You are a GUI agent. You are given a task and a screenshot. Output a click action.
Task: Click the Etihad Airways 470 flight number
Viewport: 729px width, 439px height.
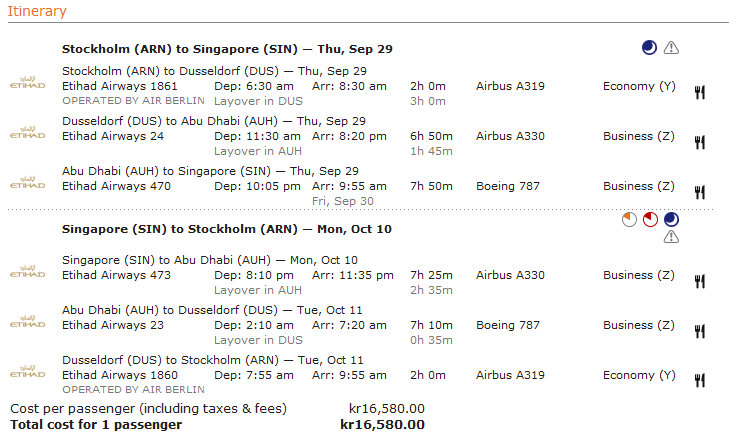116,186
